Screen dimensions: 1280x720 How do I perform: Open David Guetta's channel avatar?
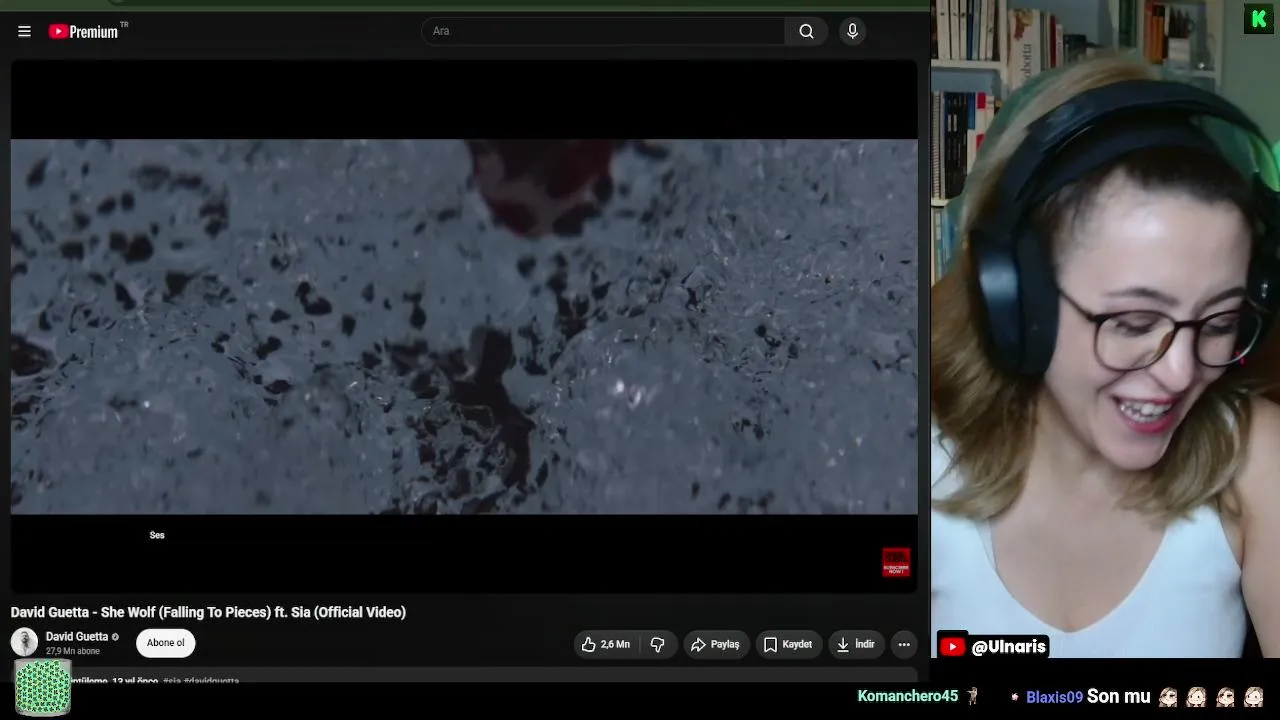pyautogui.click(x=24, y=642)
